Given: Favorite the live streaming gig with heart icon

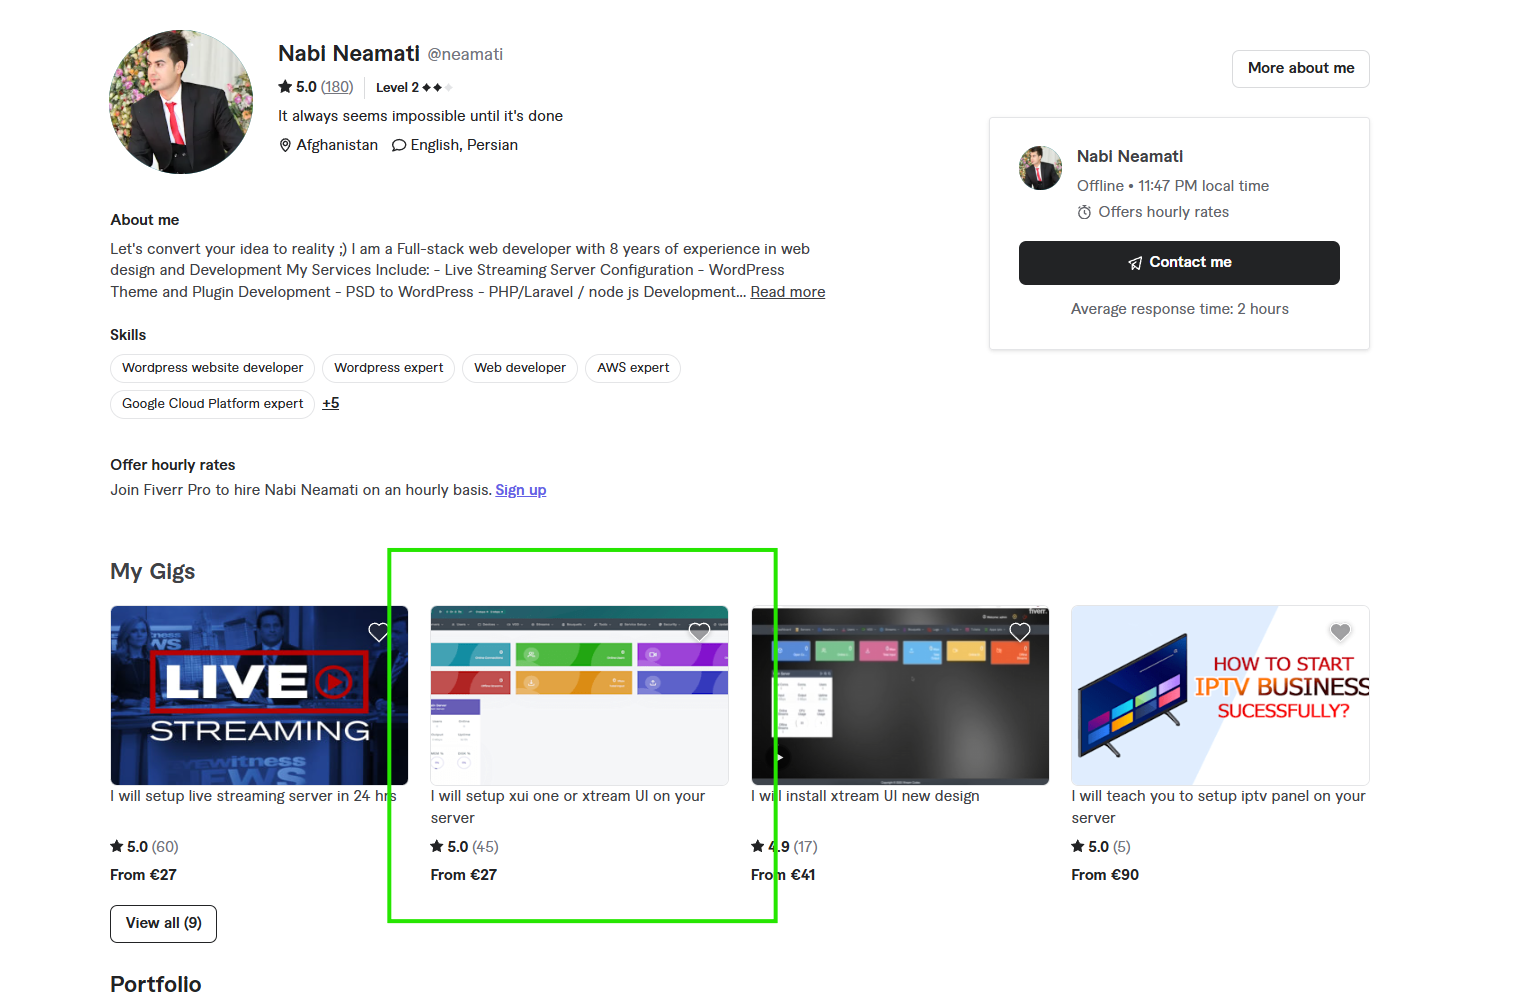Looking at the screenshot, I should click(379, 632).
